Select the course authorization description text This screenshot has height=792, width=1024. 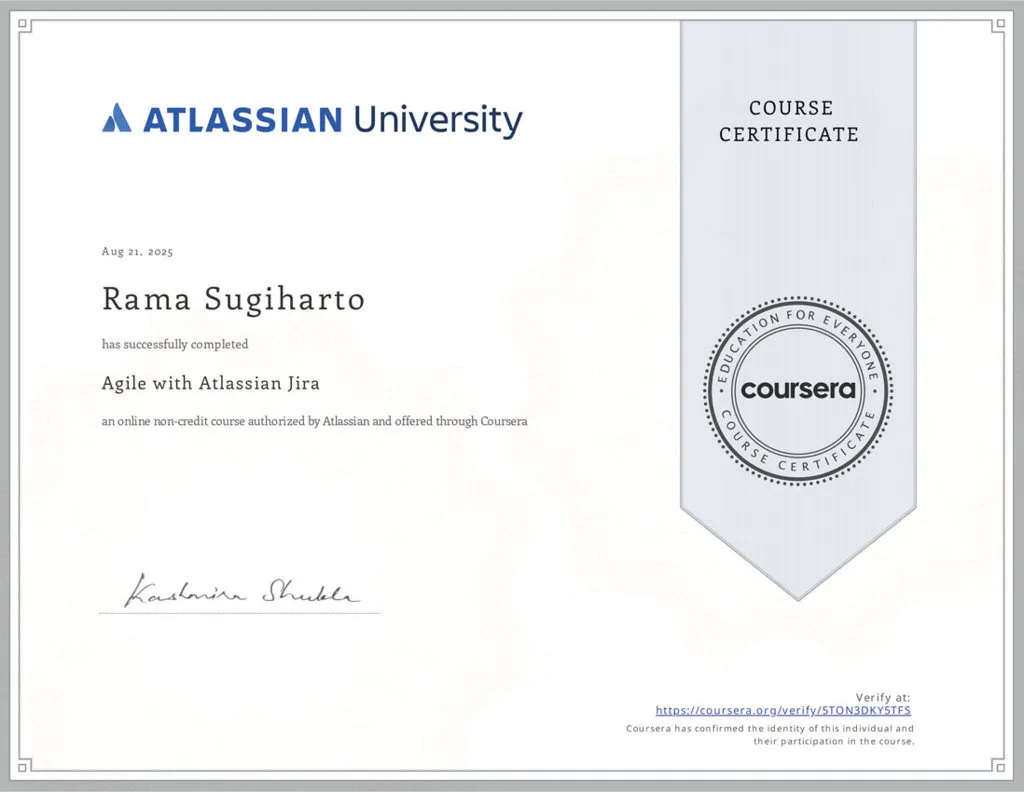[313, 421]
